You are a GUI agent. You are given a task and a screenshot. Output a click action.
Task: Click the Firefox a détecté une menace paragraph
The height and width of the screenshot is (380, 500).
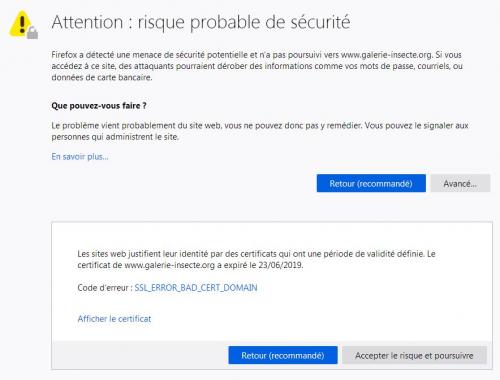pos(257,66)
